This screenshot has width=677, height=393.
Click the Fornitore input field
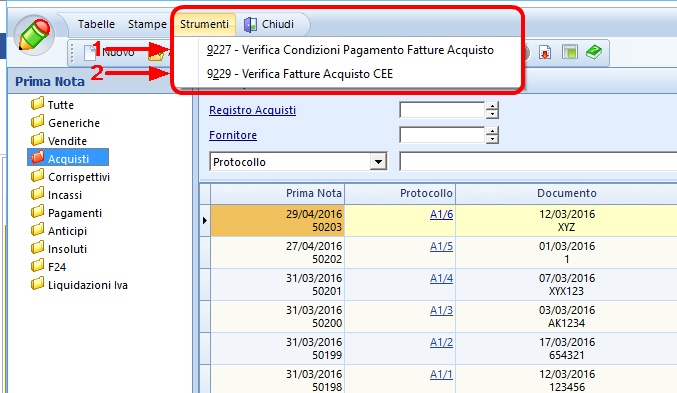coord(442,135)
